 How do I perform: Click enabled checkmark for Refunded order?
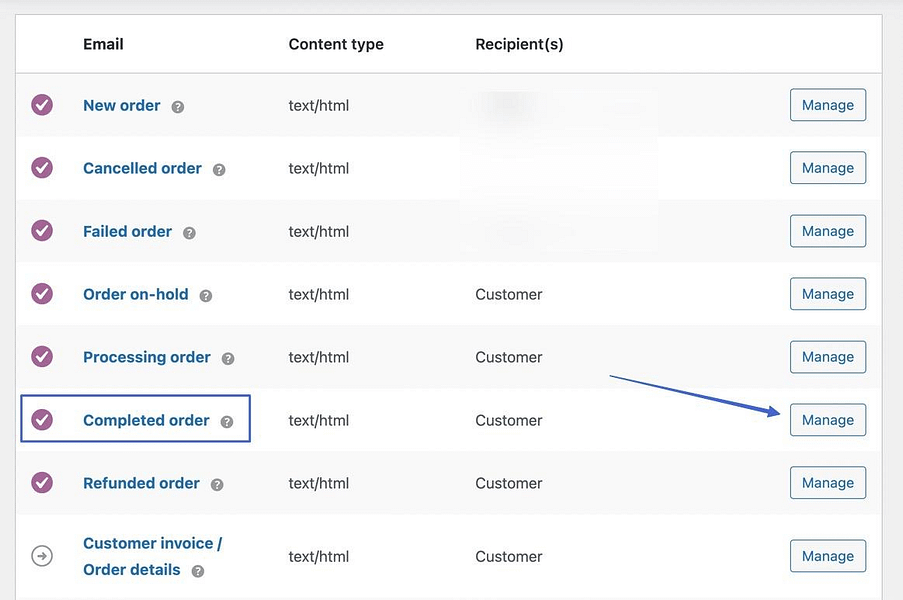[42, 483]
